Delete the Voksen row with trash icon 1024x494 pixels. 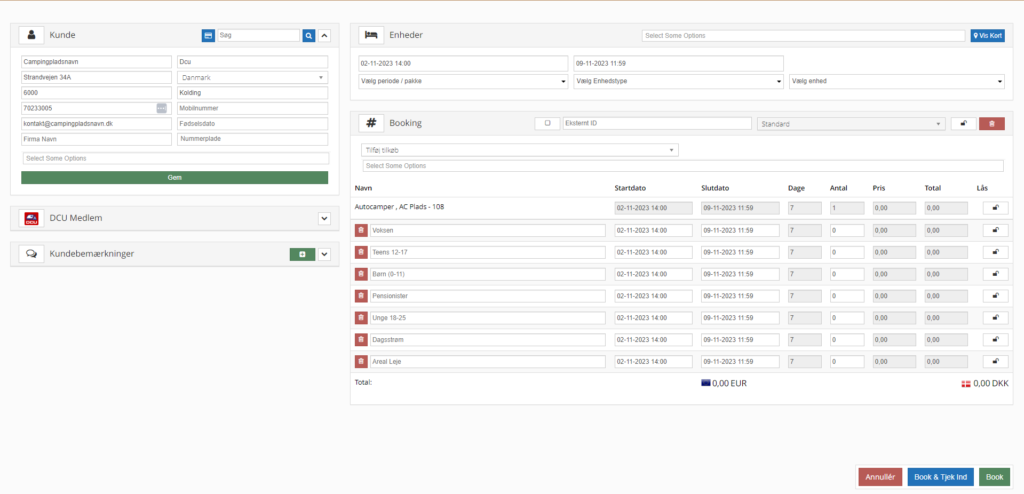[x=361, y=230]
